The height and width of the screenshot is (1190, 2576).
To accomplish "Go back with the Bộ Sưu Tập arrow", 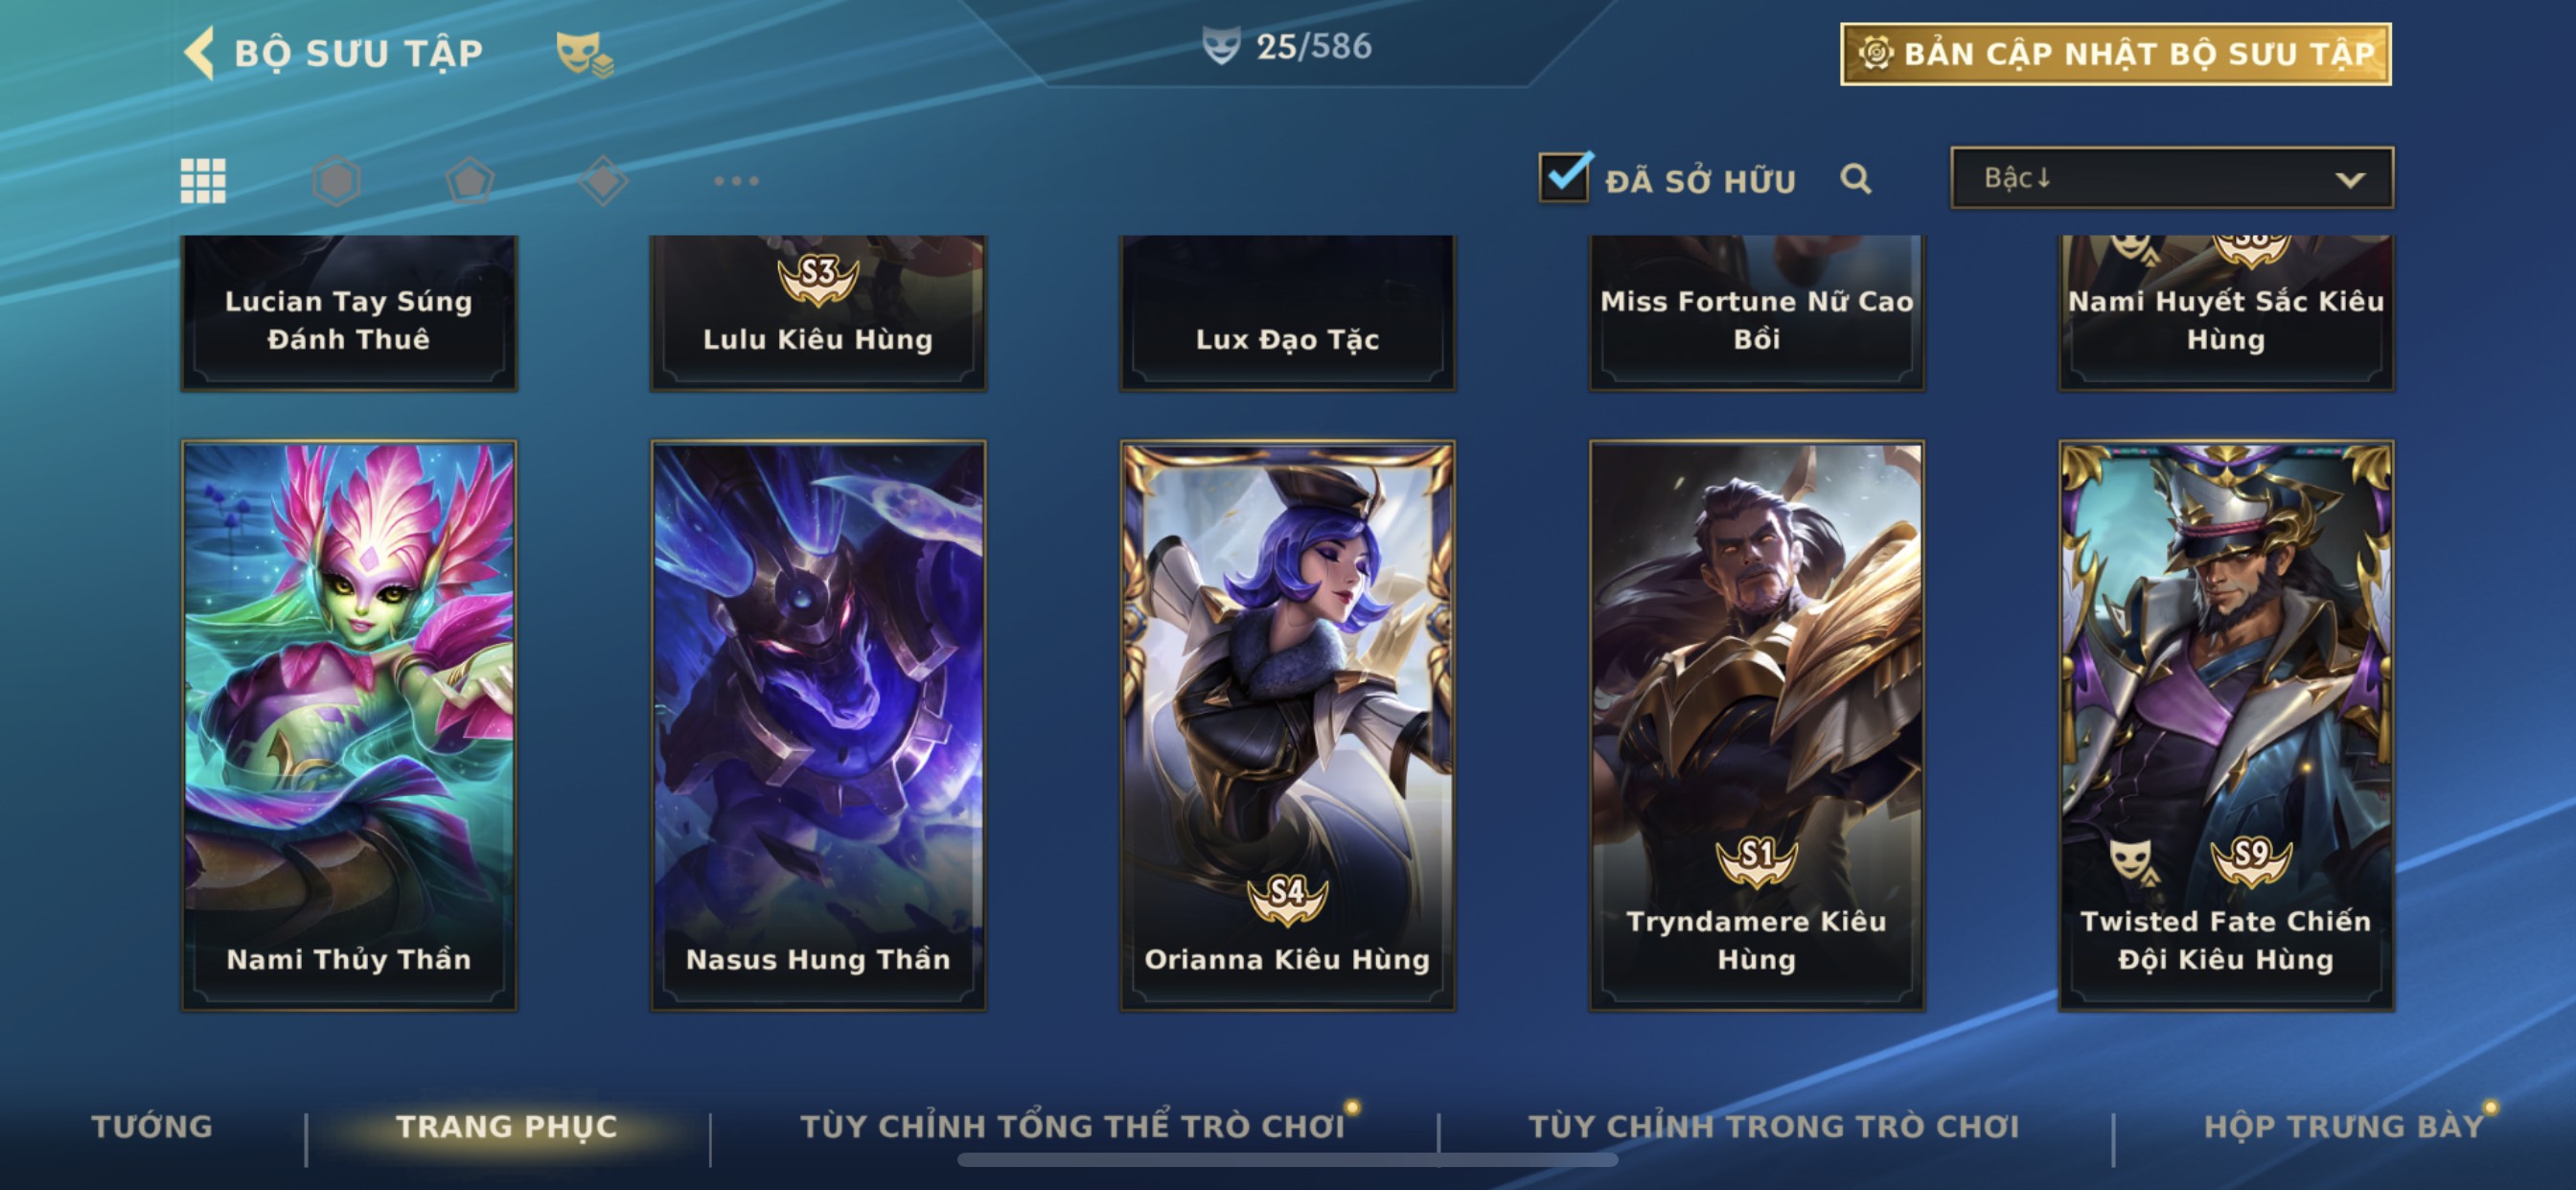I will tap(200, 52).
